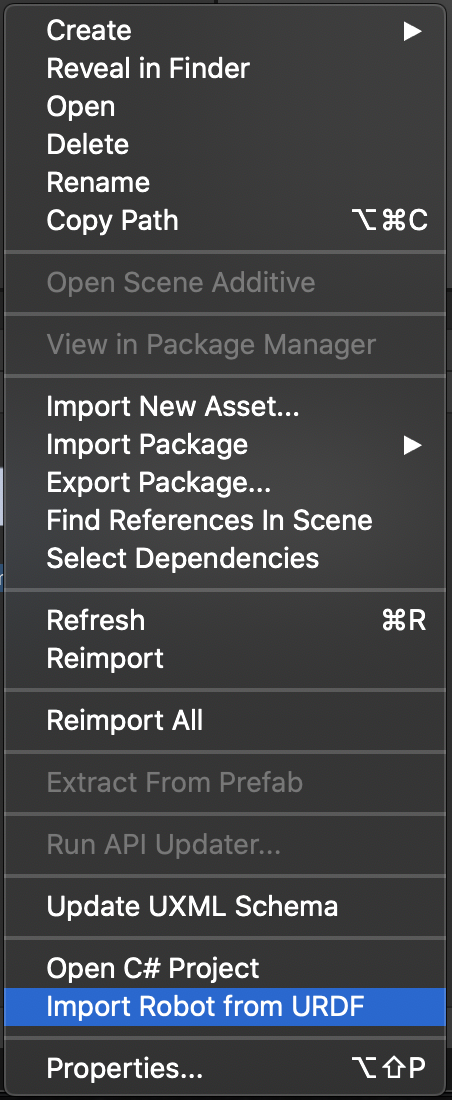Select Update UXML Schema
Screen dimensions: 452x1100
click(225, 906)
